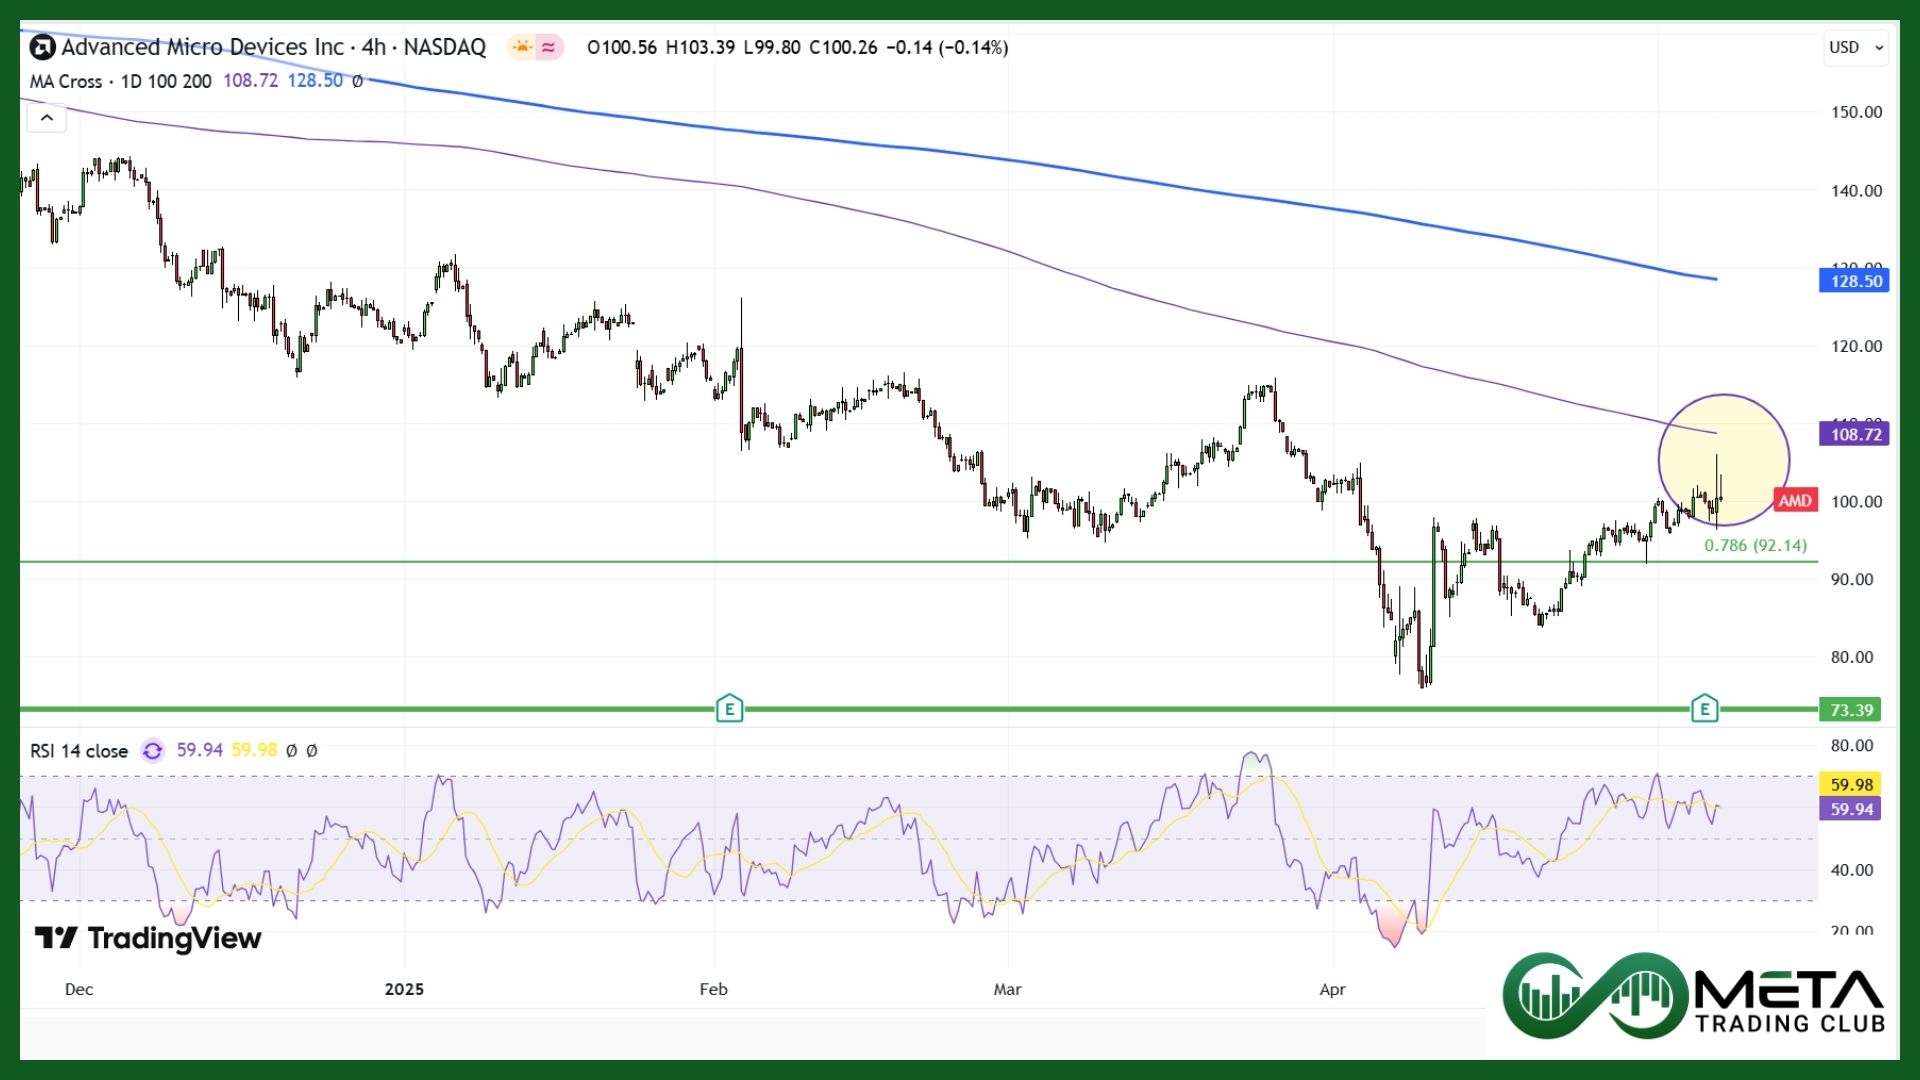The height and width of the screenshot is (1080, 1920).
Task: Click the 120.00 price scale label
Action: pos(1856,346)
